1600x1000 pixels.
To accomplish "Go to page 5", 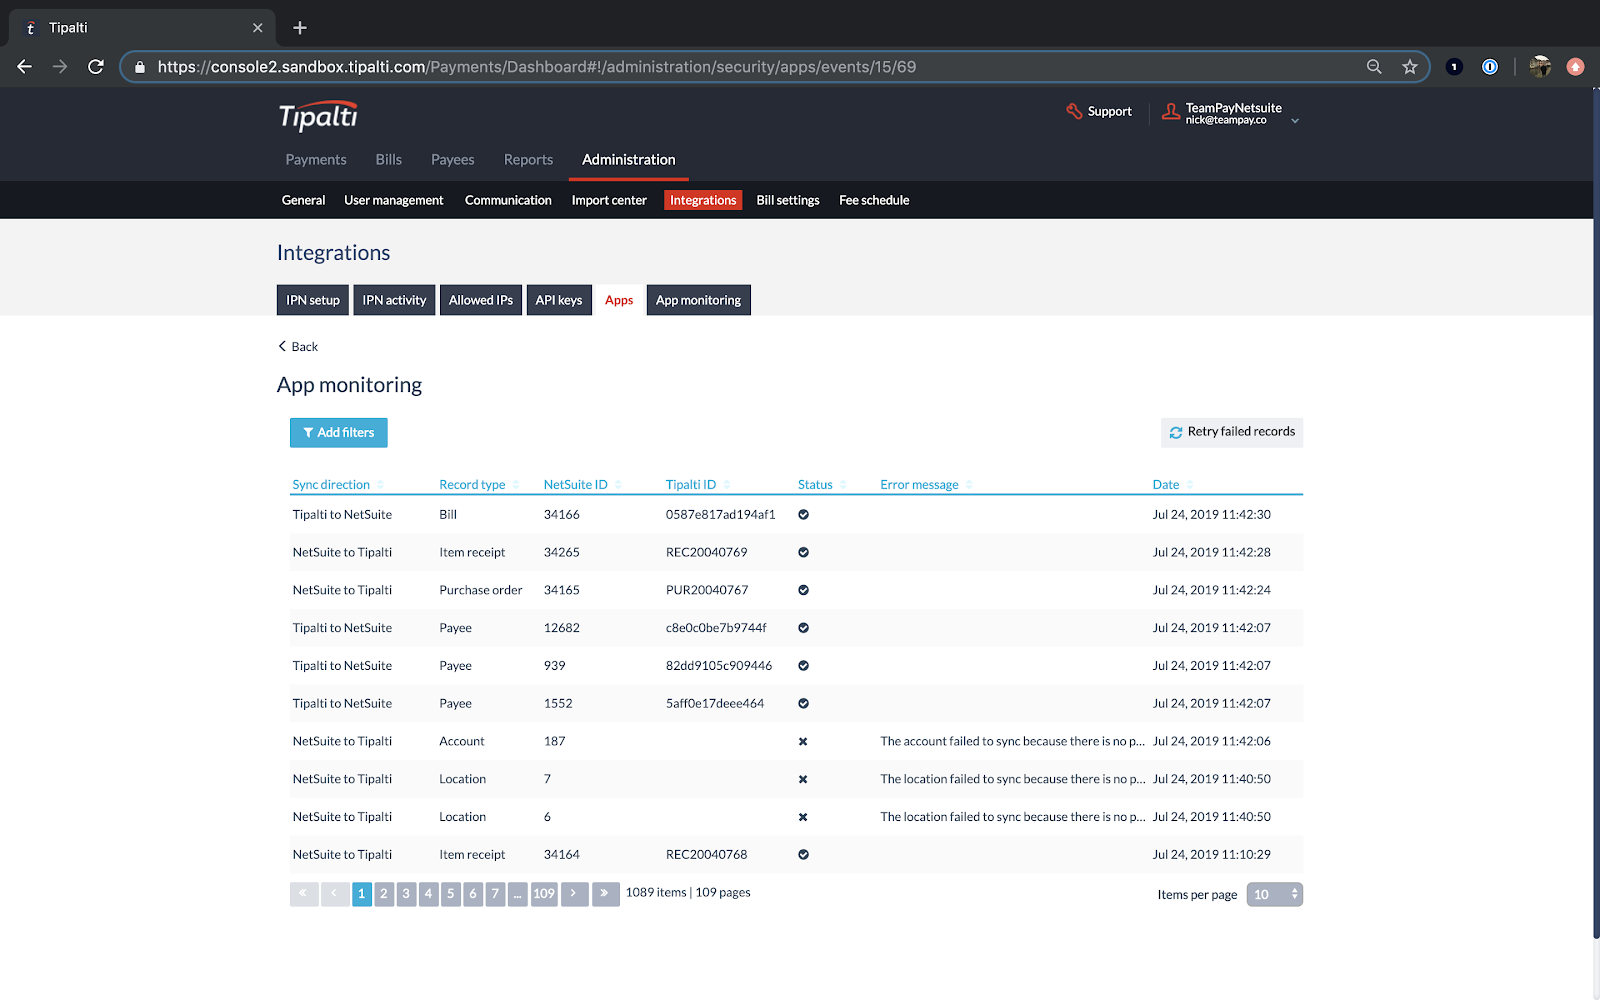I will [451, 894].
